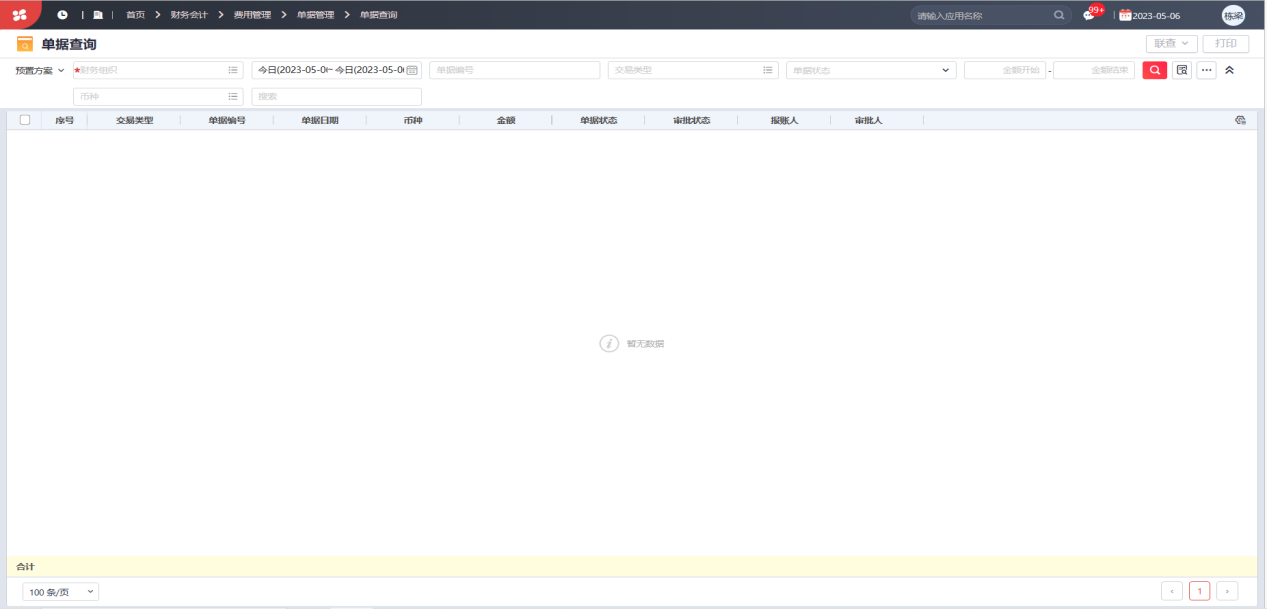This screenshot has height=609, width=1267.
Task: Open 财务会计 in the breadcrumb
Action: click(x=189, y=15)
